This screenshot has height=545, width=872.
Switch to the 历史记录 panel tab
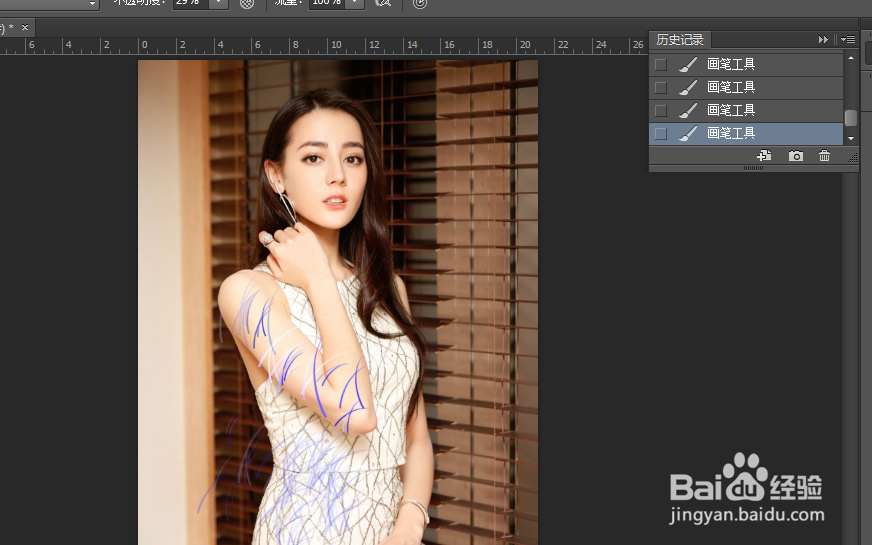(680, 39)
